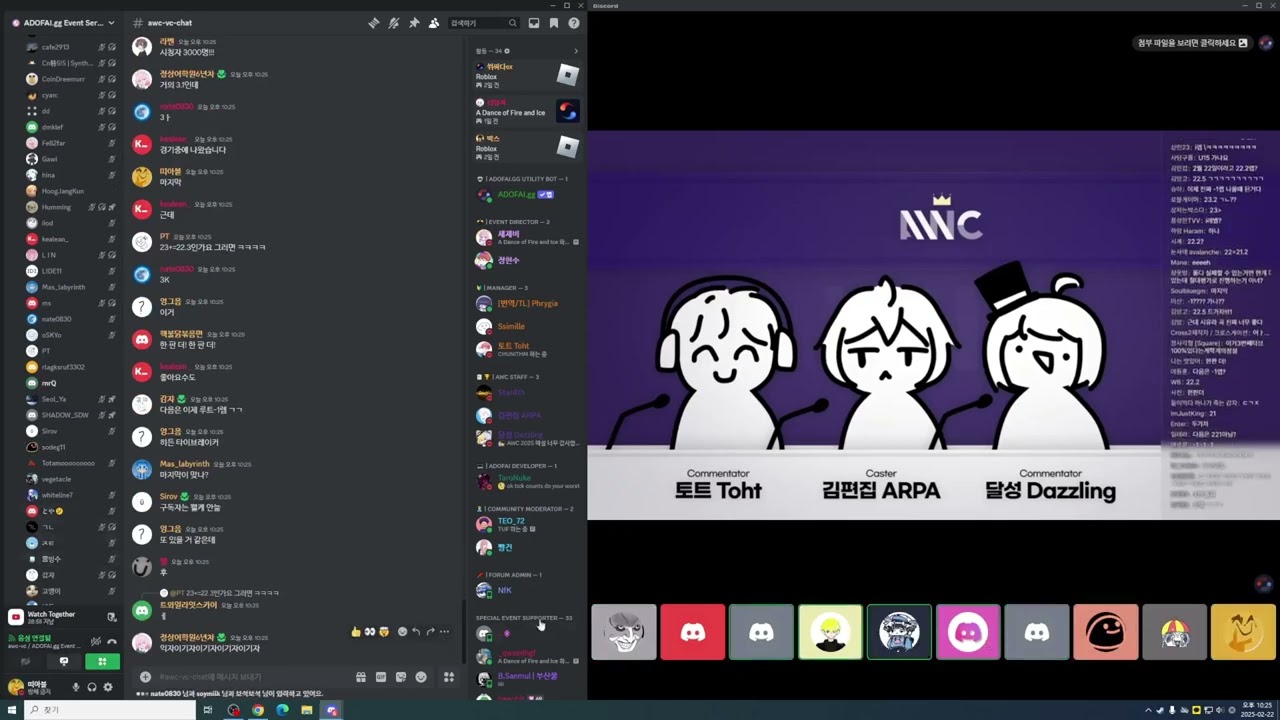
Task: Expand the activity section chevron in member list
Action: pyautogui.click(x=575, y=51)
